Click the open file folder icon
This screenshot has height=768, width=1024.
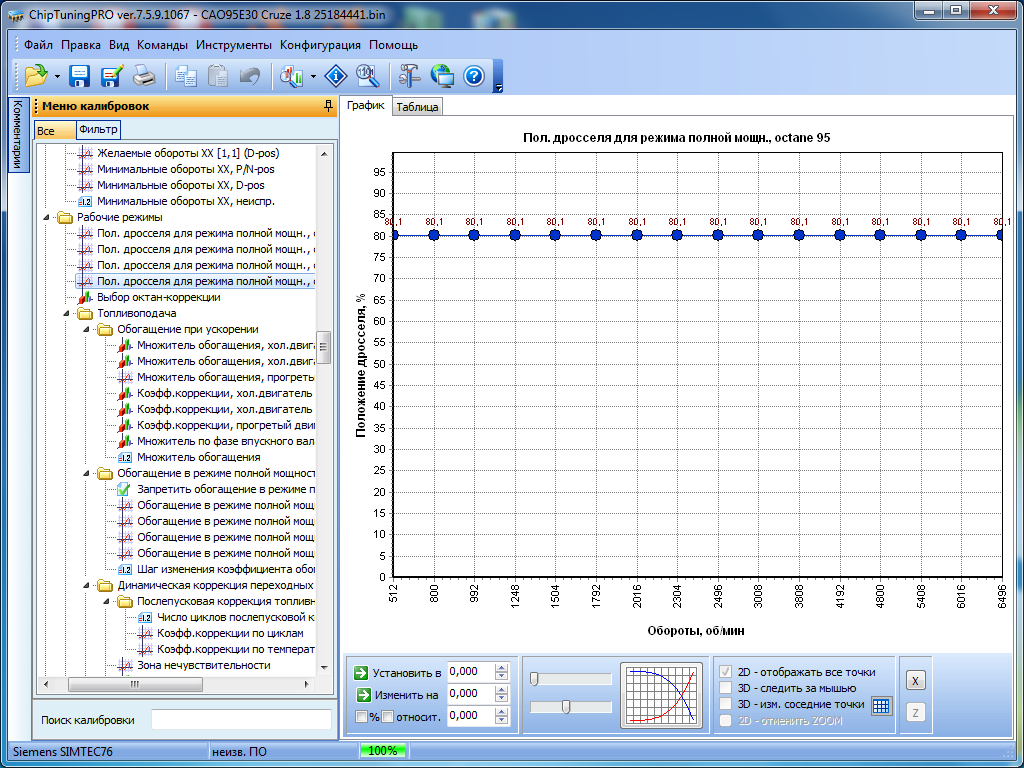36,75
